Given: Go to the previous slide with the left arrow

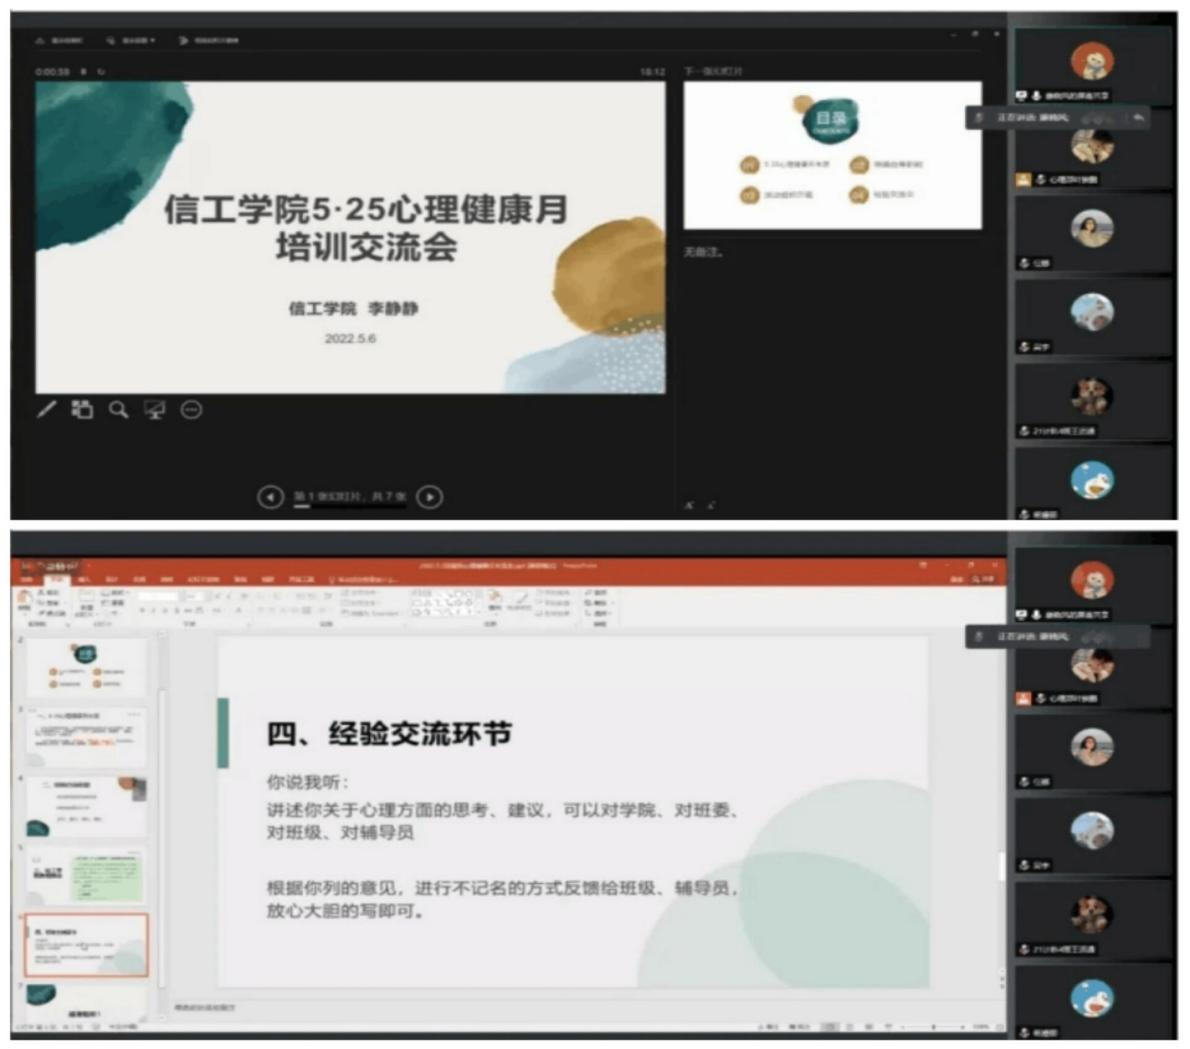Looking at the screenshot, I should tap(270, 497).
